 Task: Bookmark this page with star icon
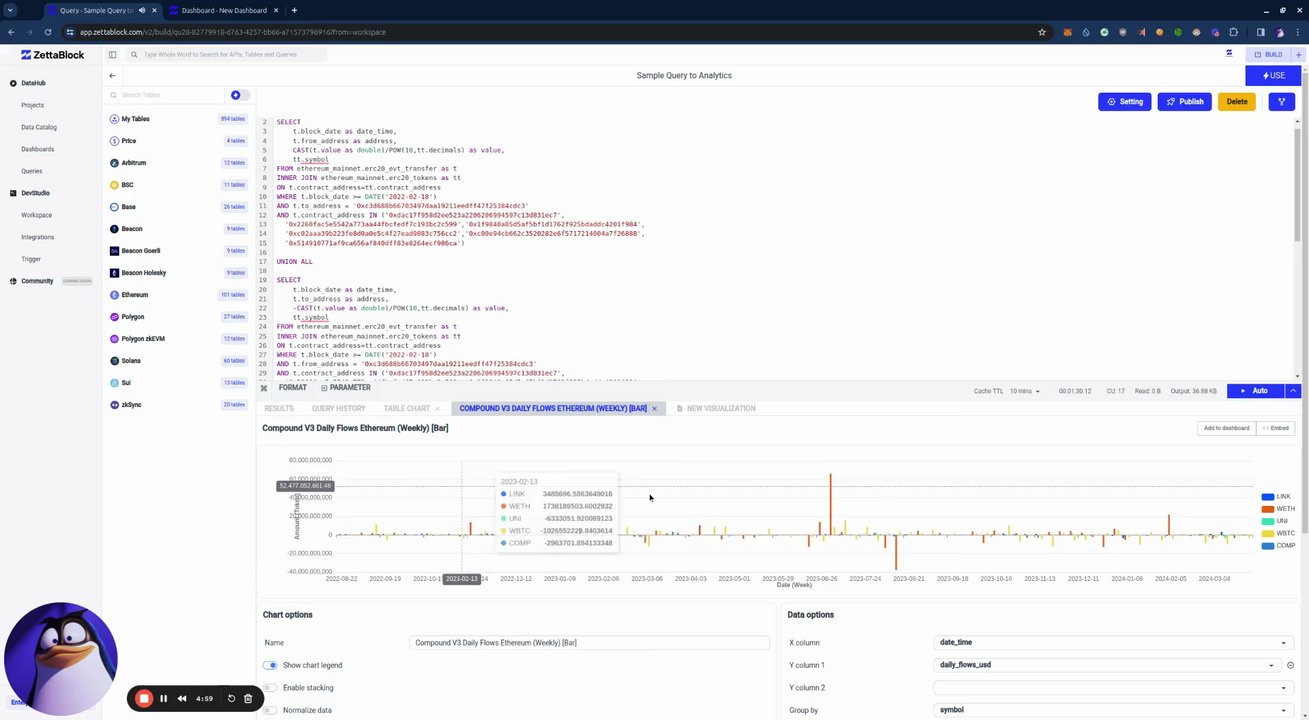tap(1042, 32)
